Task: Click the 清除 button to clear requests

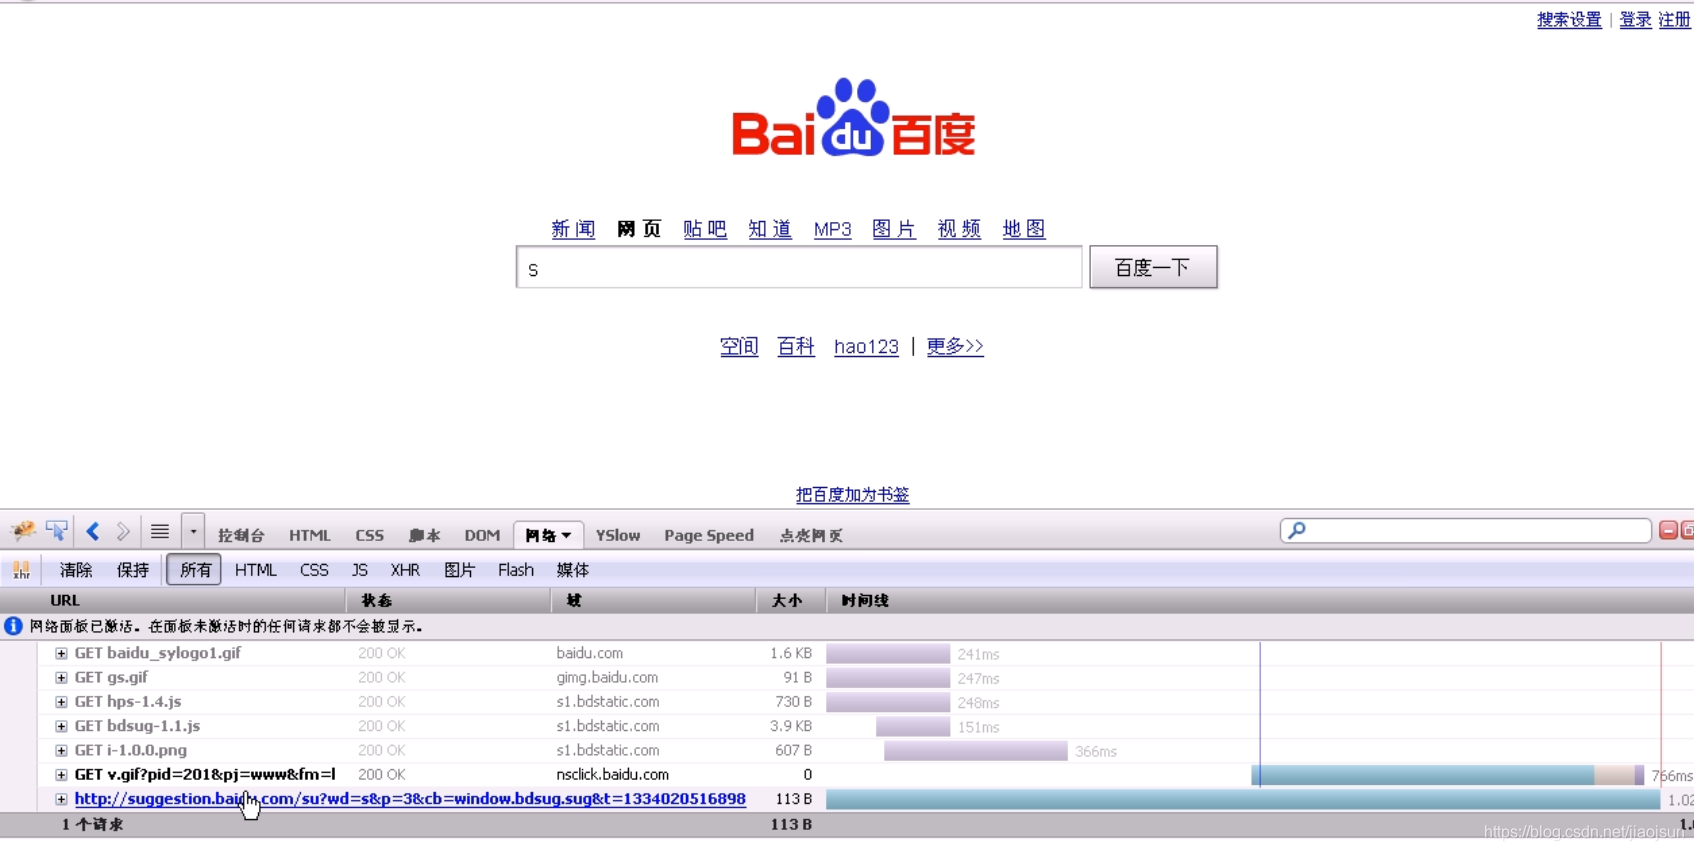Action: point(76,570)
